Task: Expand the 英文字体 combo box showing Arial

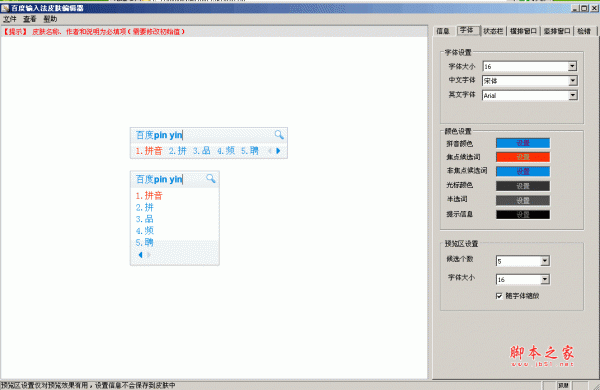Action: click(572, 95)
